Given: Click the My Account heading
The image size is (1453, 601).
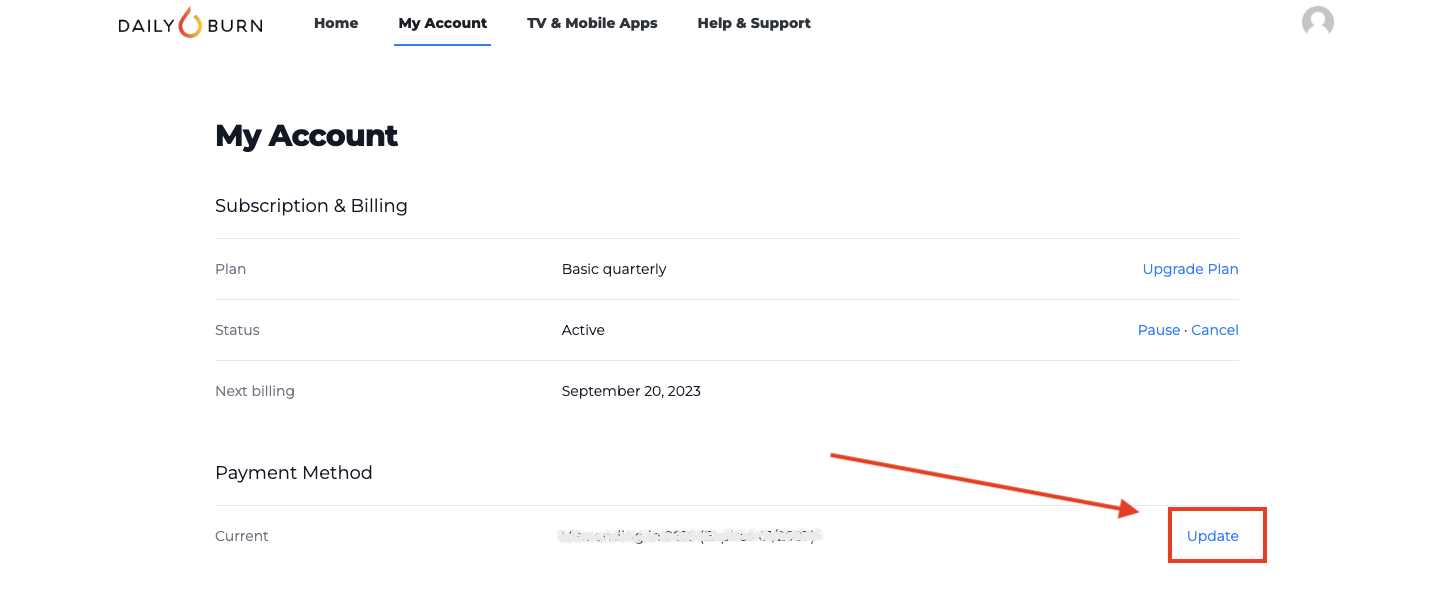Looking at the screenshot, I should pos(306,136).
